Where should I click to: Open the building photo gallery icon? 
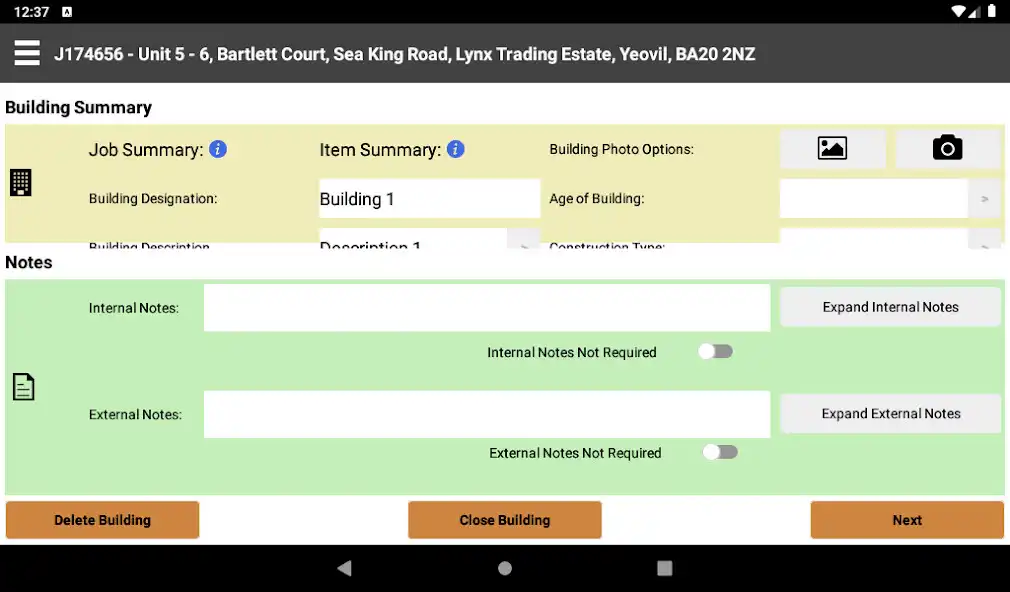(832, 149)
